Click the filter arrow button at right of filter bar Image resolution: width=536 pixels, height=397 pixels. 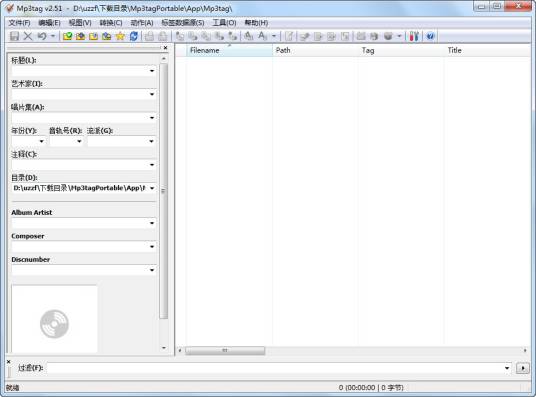point(523,368)
